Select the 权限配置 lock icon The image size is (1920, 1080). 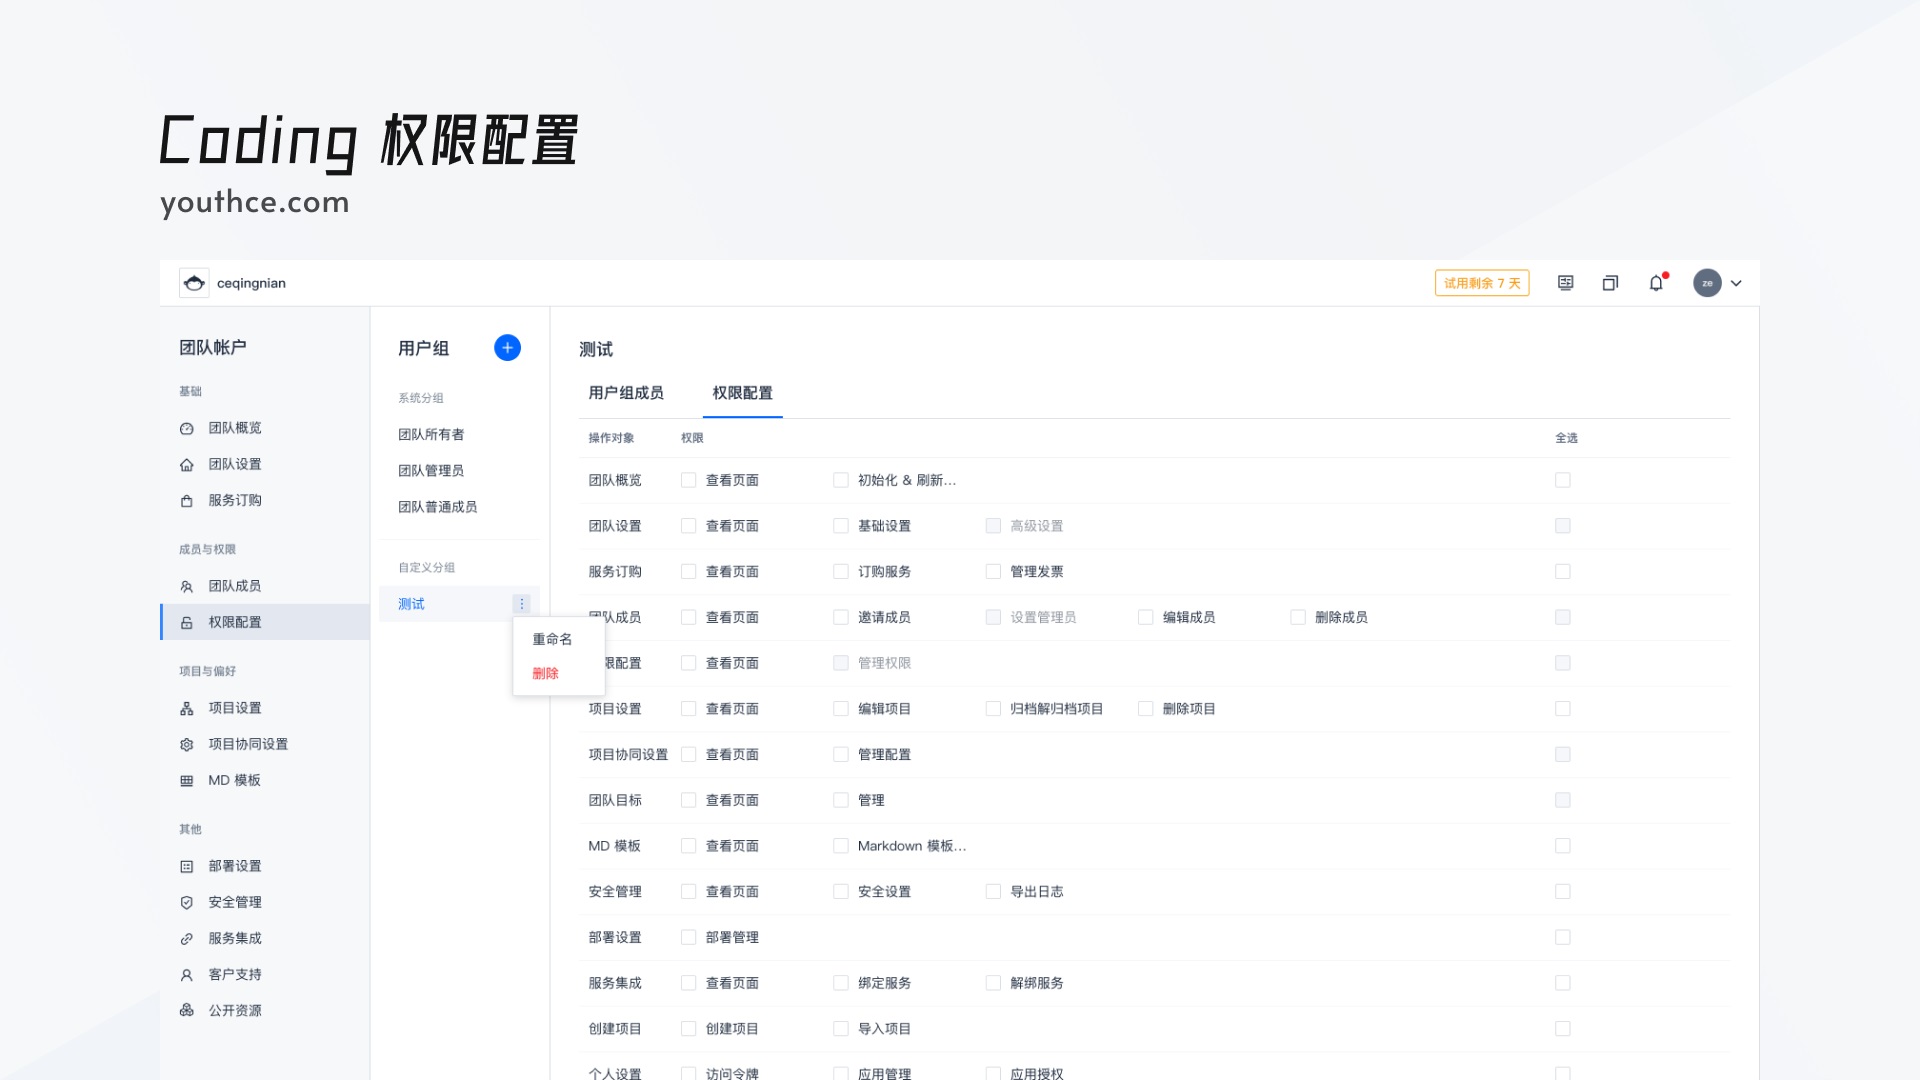(186, 622)
